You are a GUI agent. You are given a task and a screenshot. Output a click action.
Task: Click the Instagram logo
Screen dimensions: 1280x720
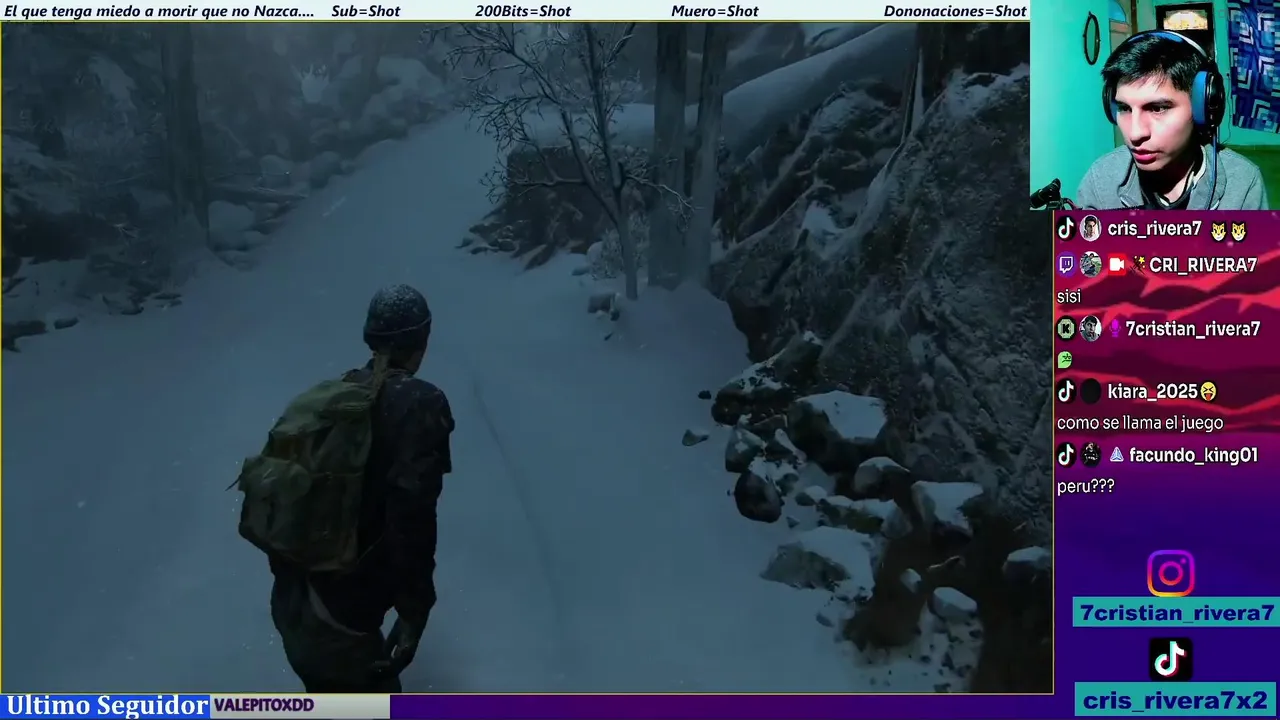pos(1170,574)
